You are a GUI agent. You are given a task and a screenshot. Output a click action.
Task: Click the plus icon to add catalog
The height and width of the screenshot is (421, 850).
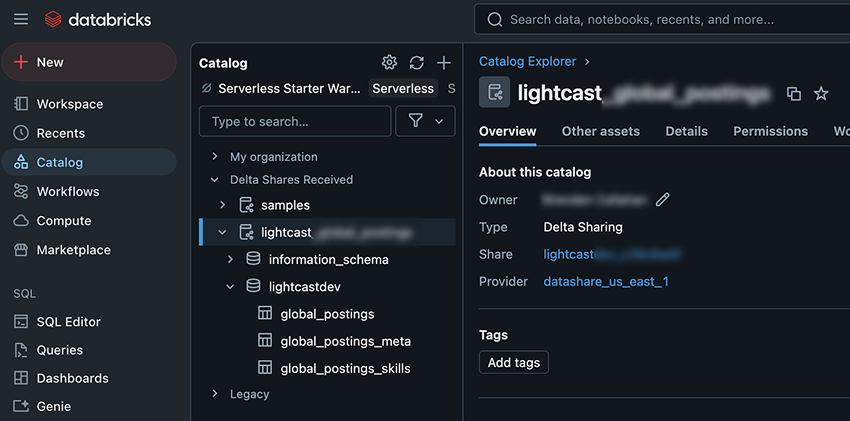444,63
